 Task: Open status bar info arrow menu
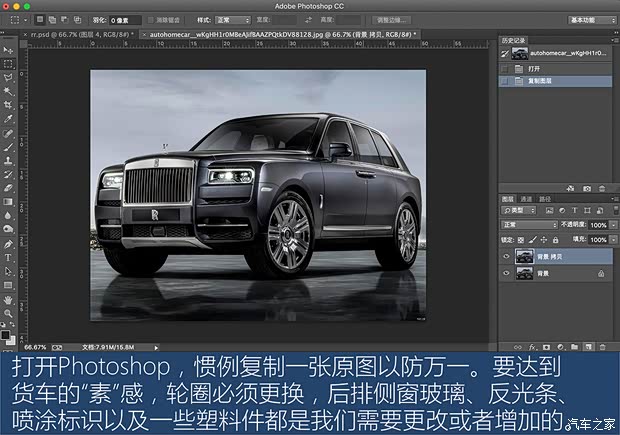click(156, 348)
